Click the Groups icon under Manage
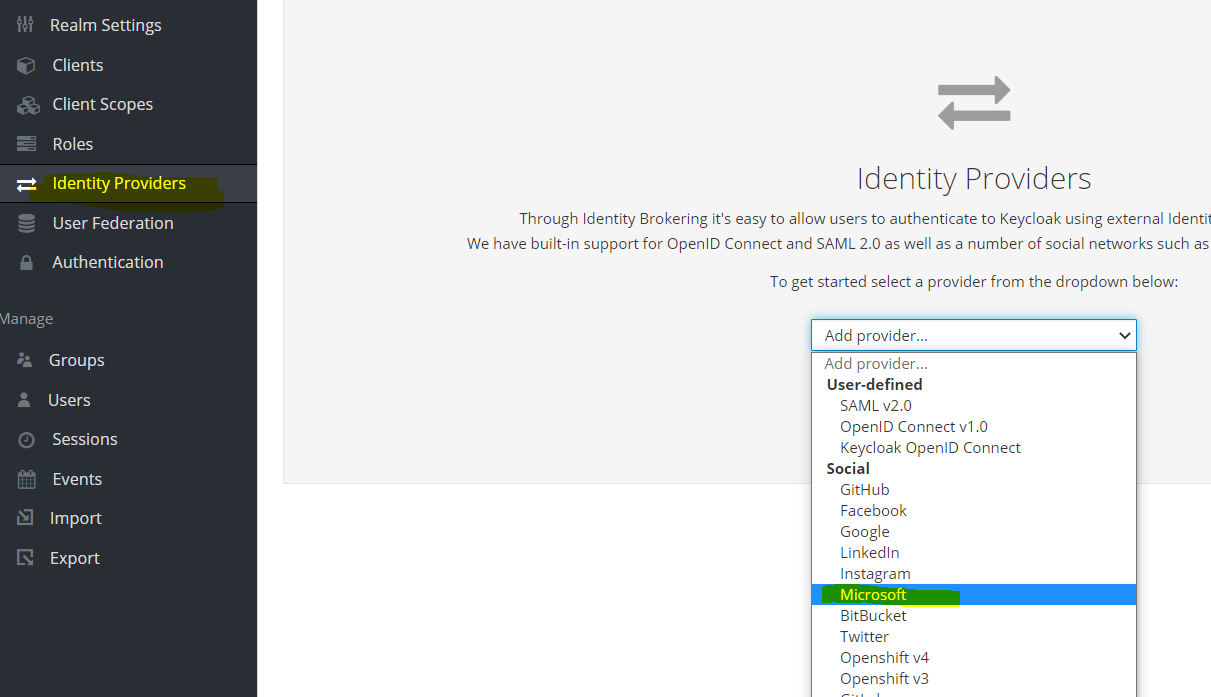1211x697 pixels. pyautogui.click(x=24, y=359)
